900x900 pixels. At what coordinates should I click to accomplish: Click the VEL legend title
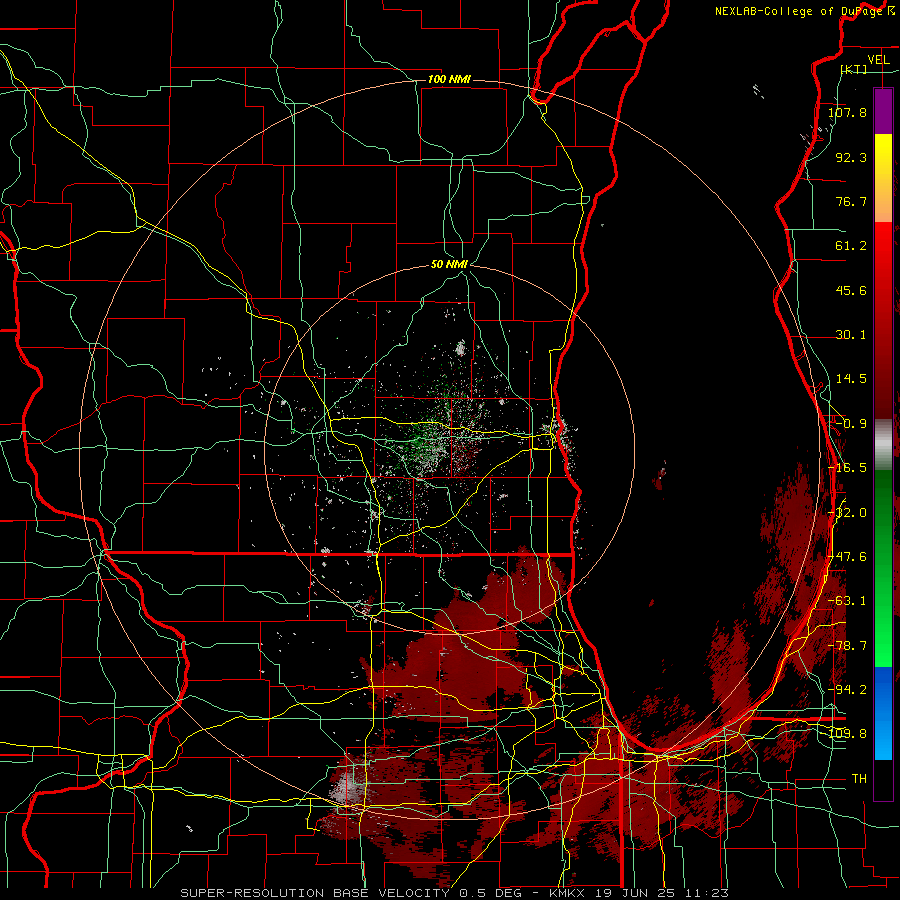(878, 60)
